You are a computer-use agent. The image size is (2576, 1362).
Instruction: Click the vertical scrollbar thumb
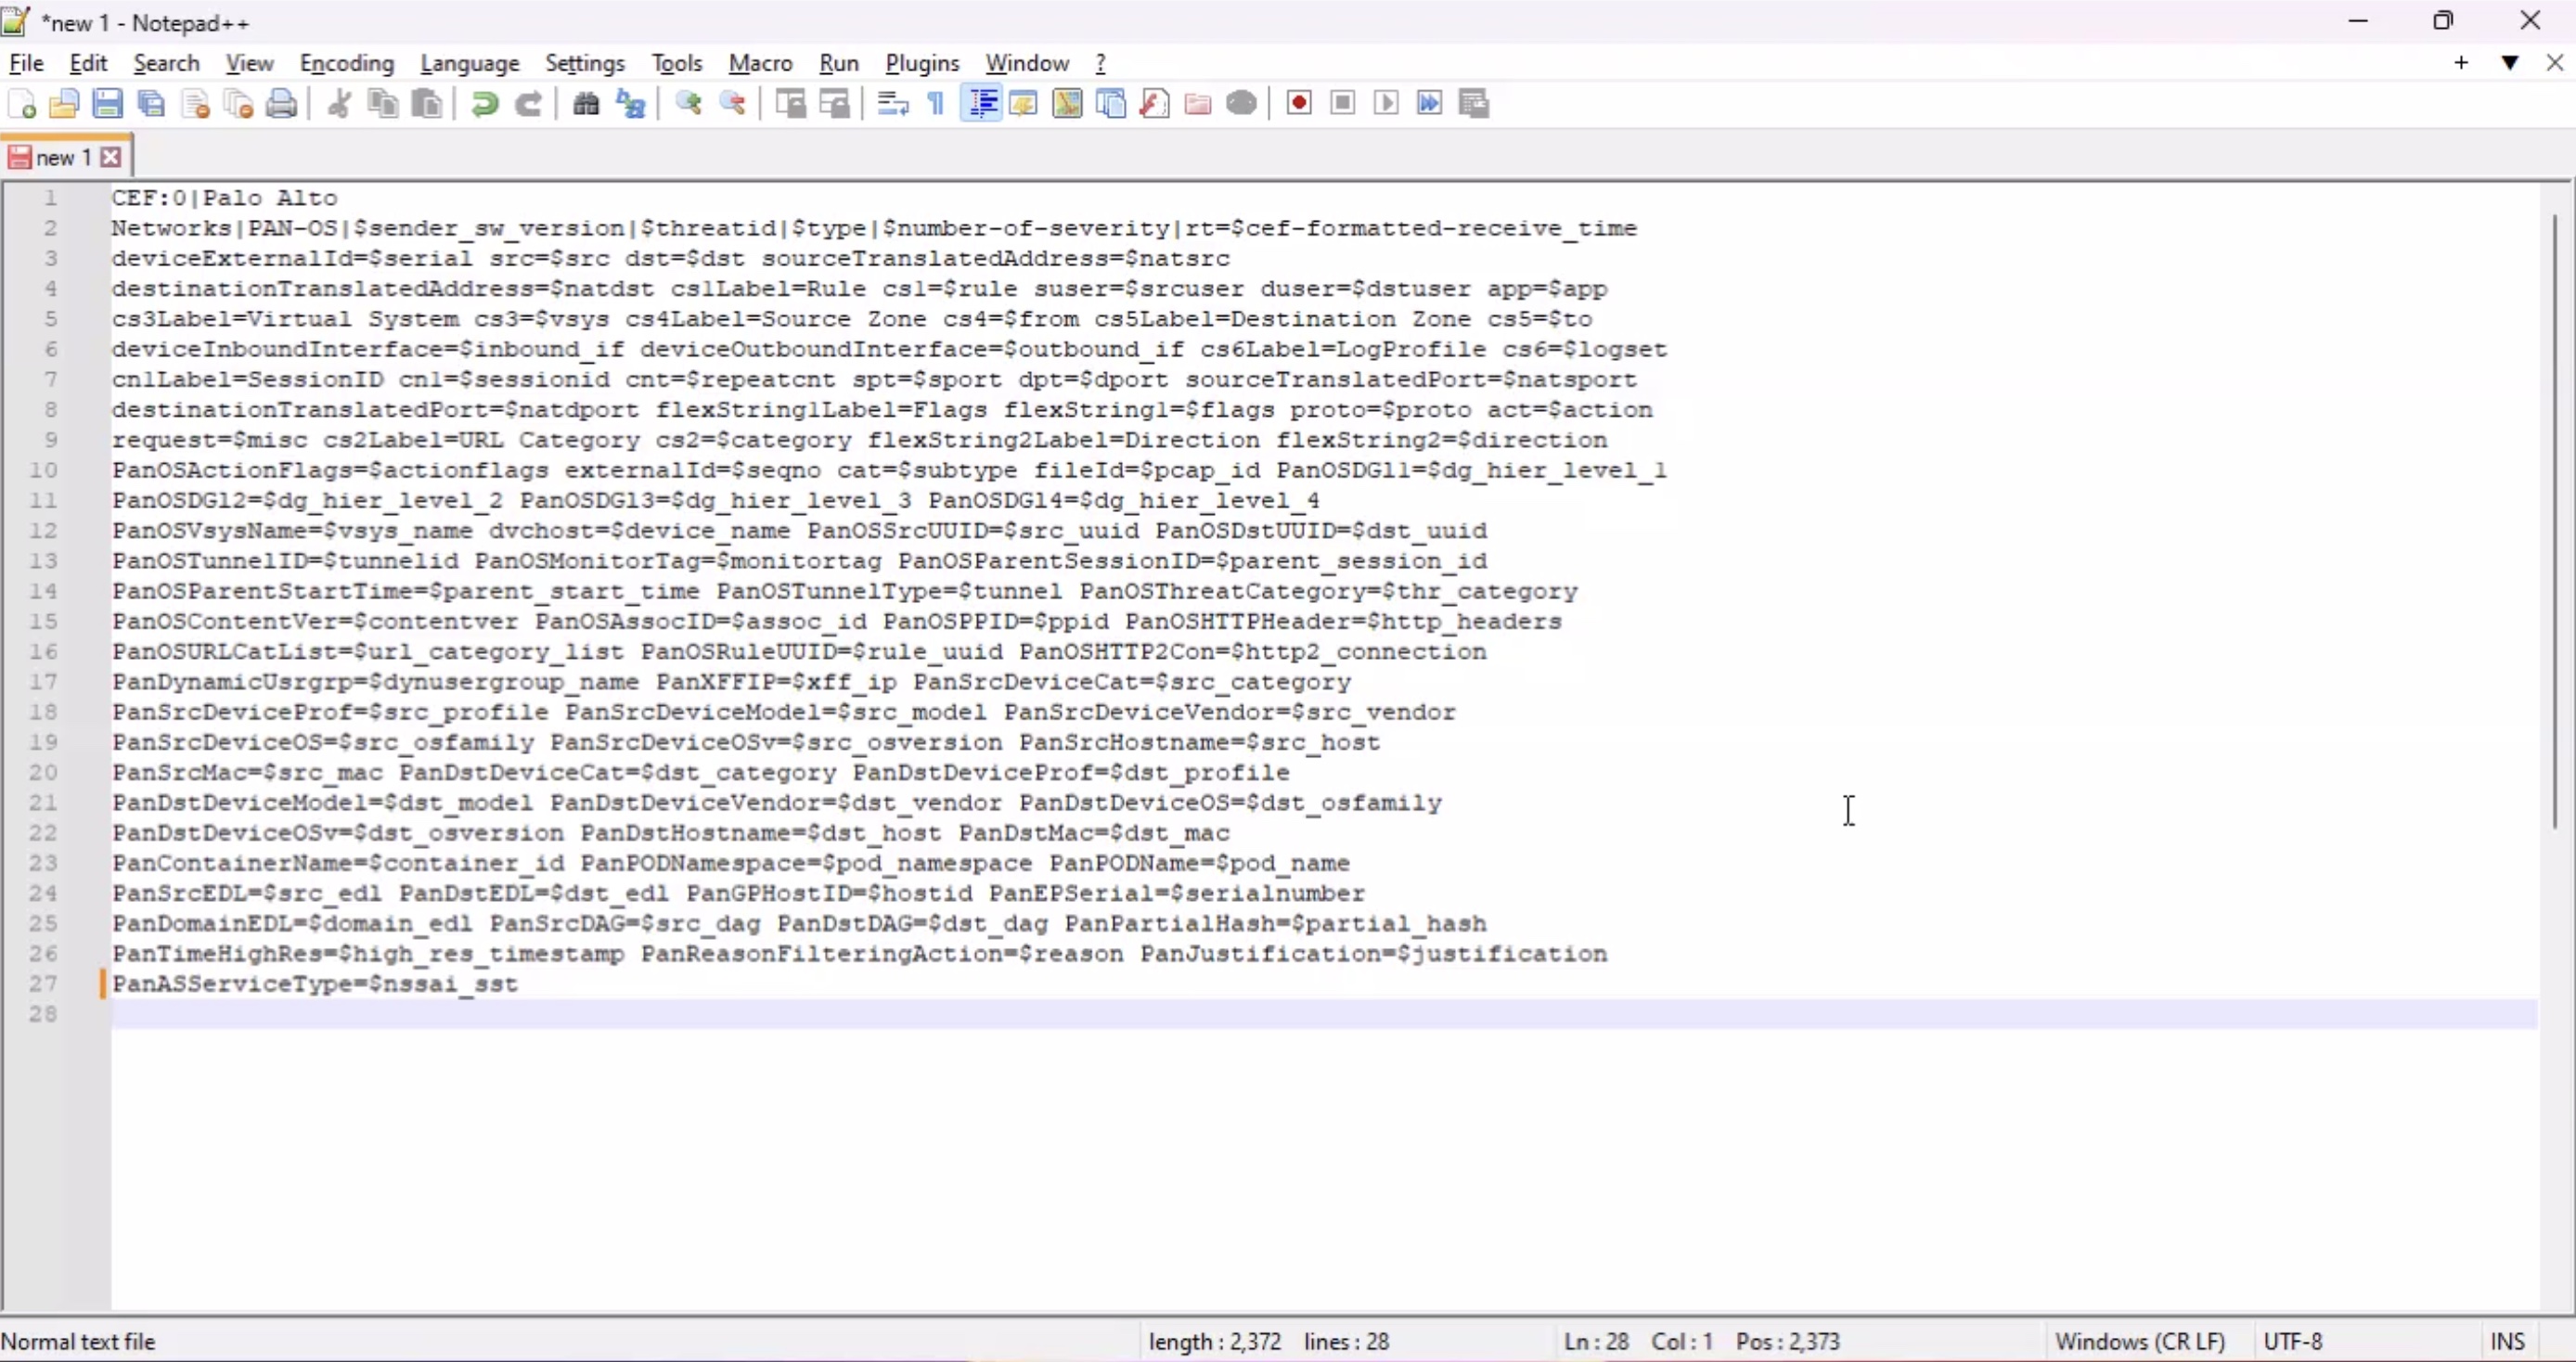click(2554, 520)
